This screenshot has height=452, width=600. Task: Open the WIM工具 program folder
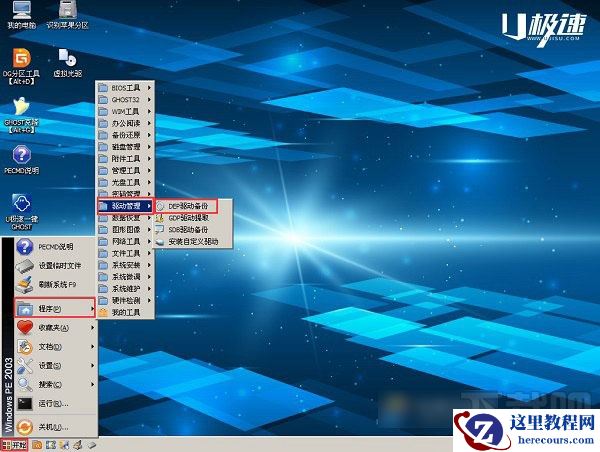(x=125, y=112)
